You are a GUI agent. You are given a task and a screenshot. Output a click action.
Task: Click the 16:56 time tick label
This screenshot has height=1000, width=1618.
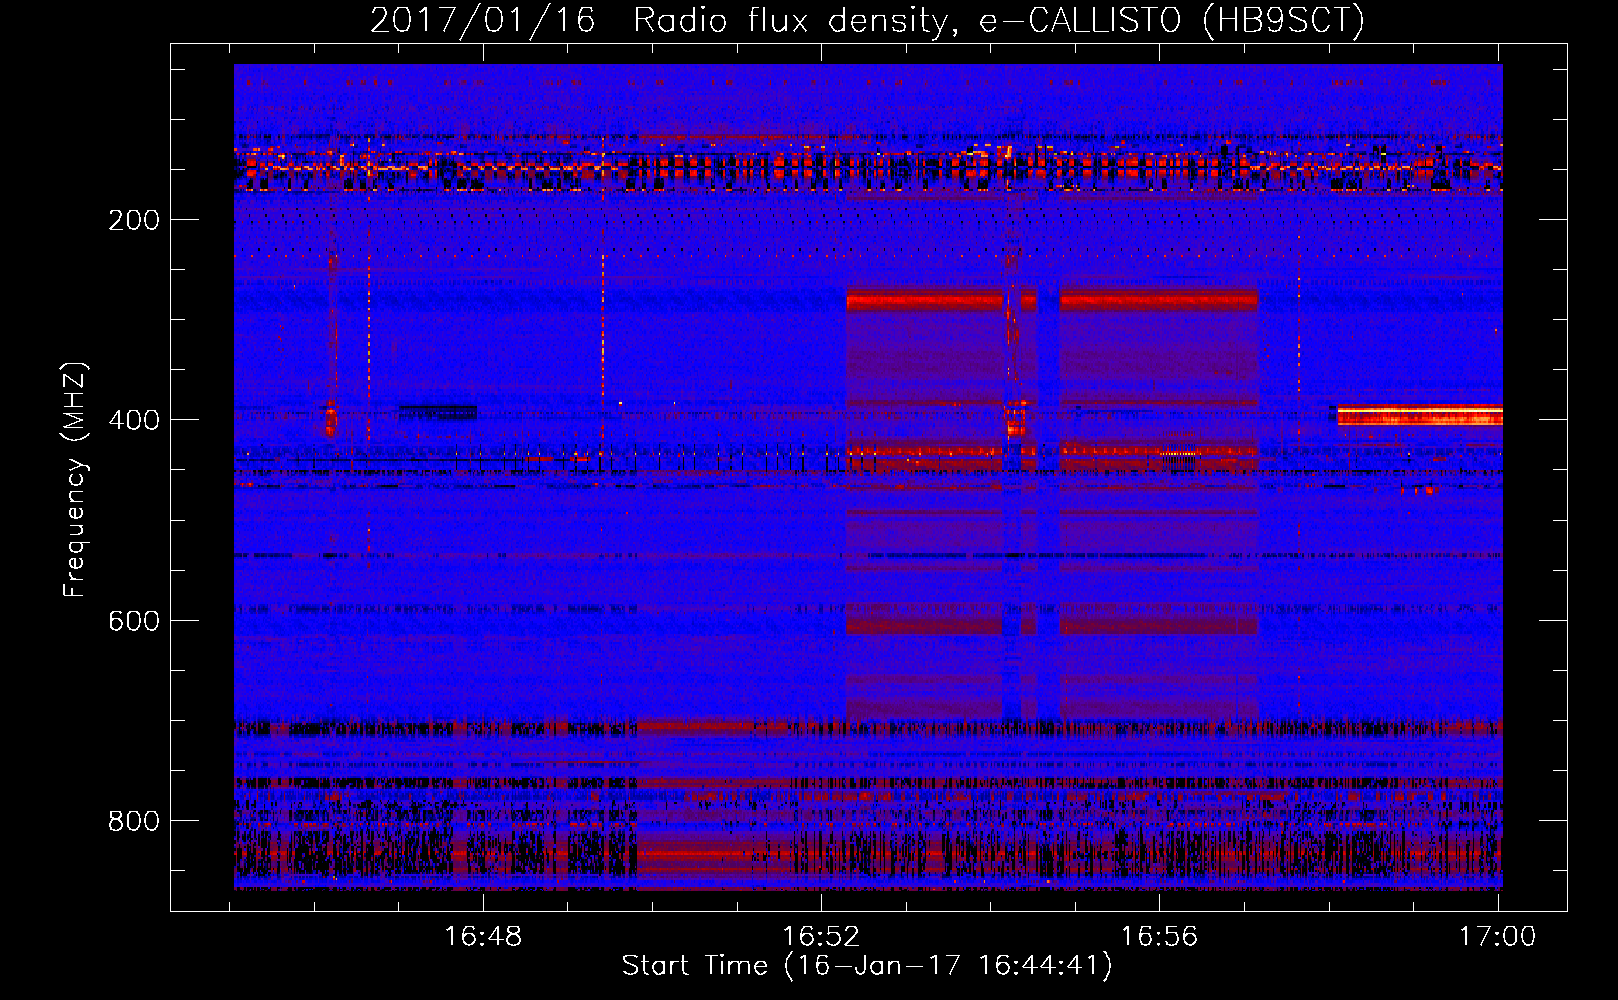click(x=1159, y=937)
